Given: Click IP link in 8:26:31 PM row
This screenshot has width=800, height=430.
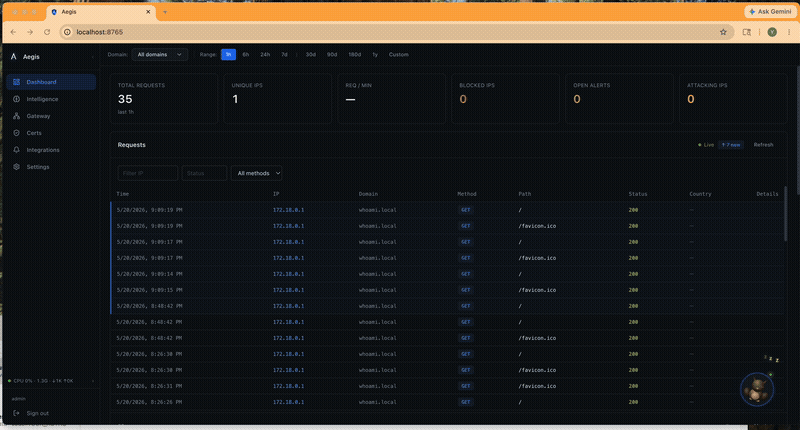Looking at the screenshot, I should click(288, 386).
